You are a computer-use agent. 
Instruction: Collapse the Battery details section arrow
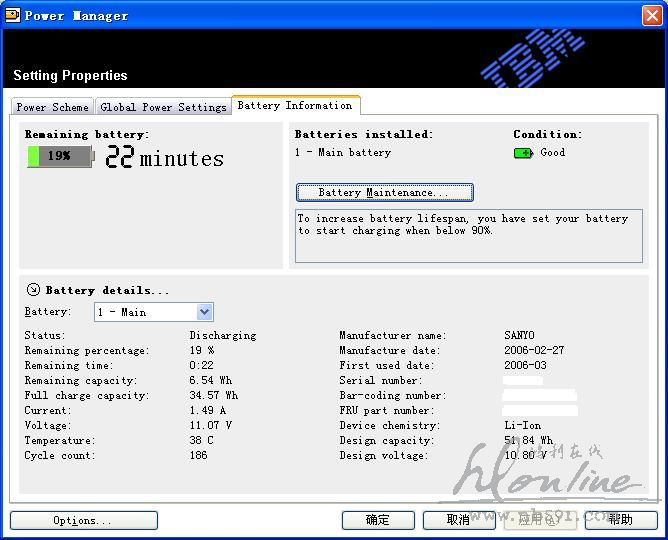[32, 290]
